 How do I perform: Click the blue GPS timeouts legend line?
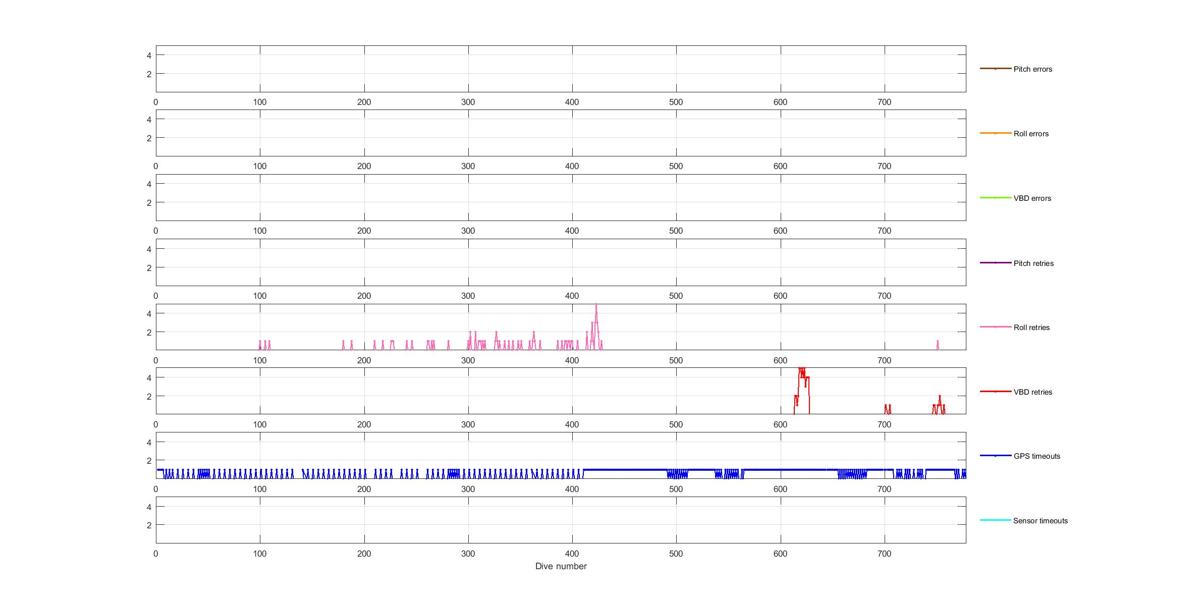[995, 456]
